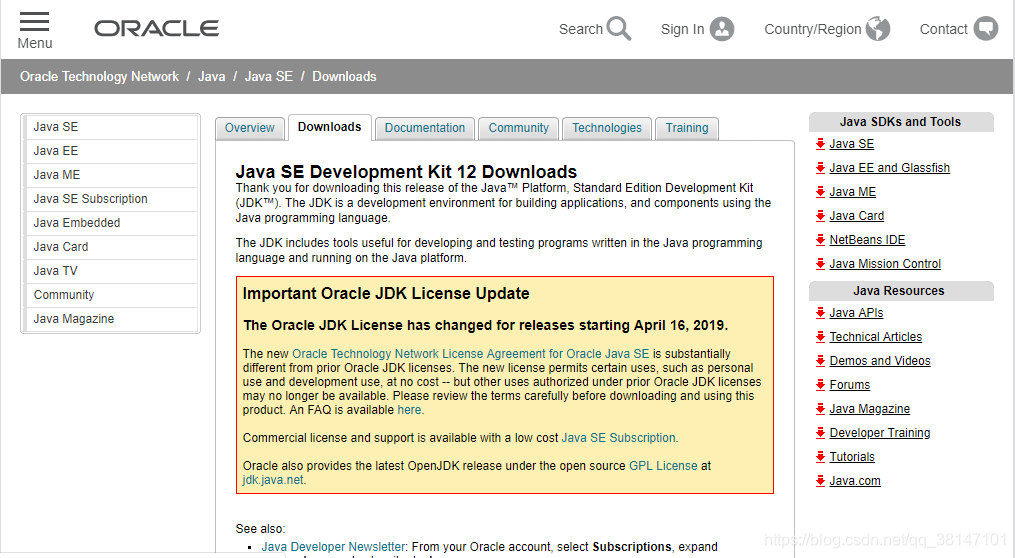This screenshot has width=1015, height=558.
Task: Click the Downloads breadcrumb link
Action: tap(344, 76)
